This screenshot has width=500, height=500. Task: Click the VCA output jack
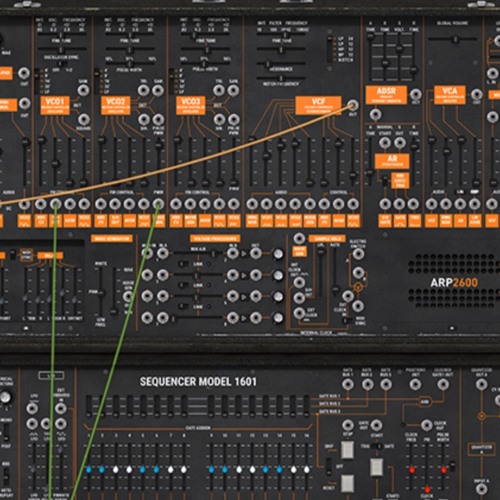pyautogui.click(x=477, y=94)
